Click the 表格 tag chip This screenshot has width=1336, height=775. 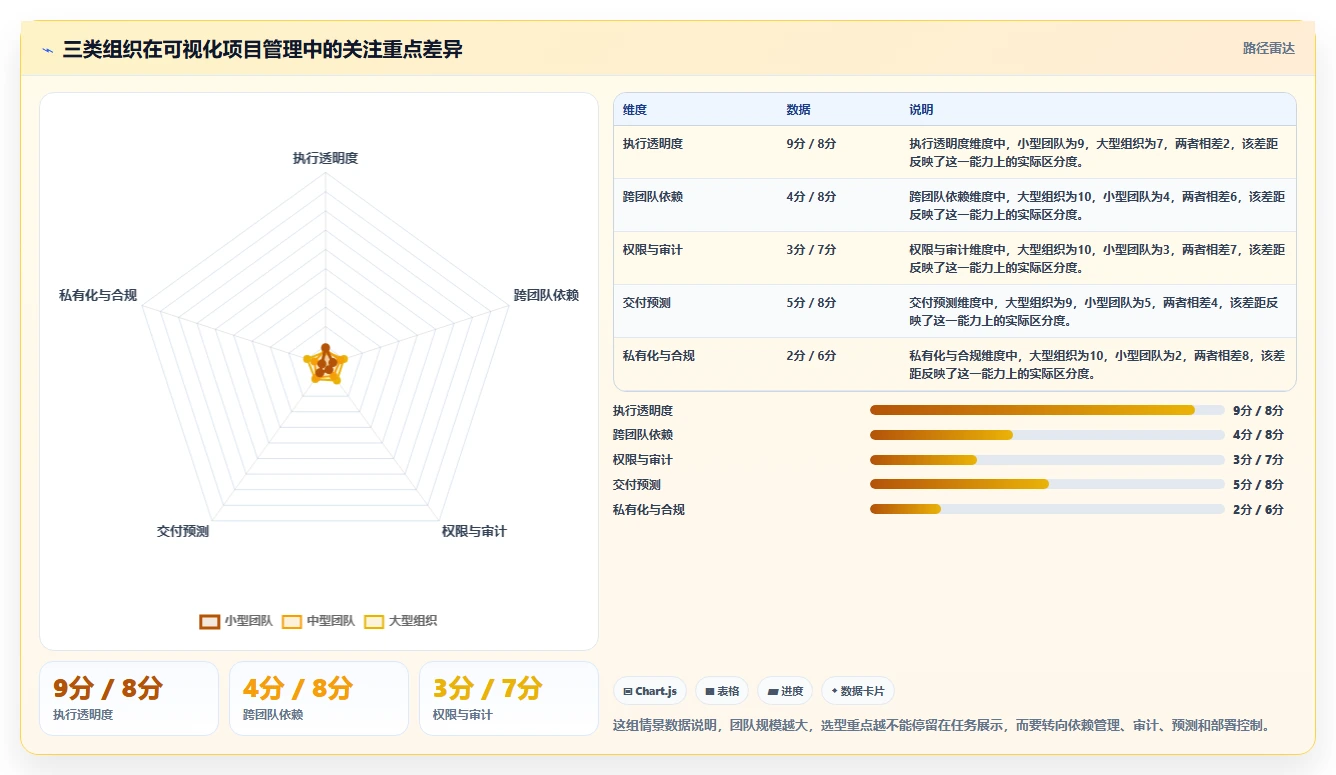coord(722,691)
